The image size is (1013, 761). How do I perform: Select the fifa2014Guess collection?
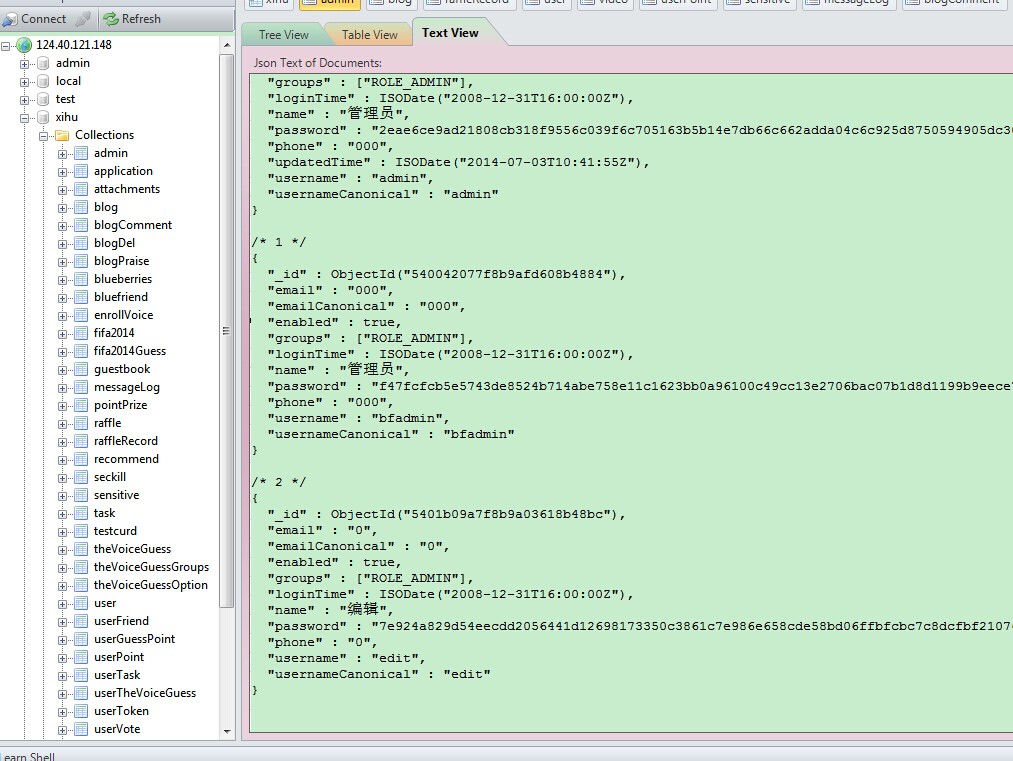[x=130, y=351]
